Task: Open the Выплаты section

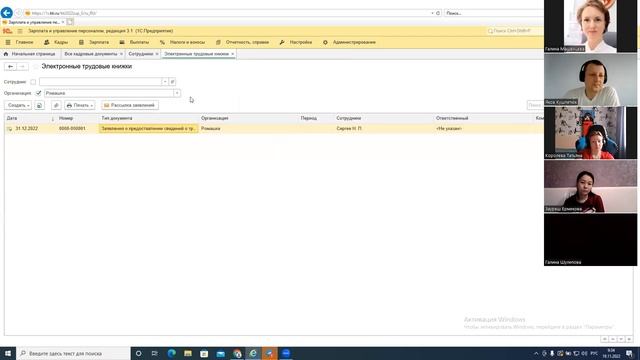Action: [134, 42]
